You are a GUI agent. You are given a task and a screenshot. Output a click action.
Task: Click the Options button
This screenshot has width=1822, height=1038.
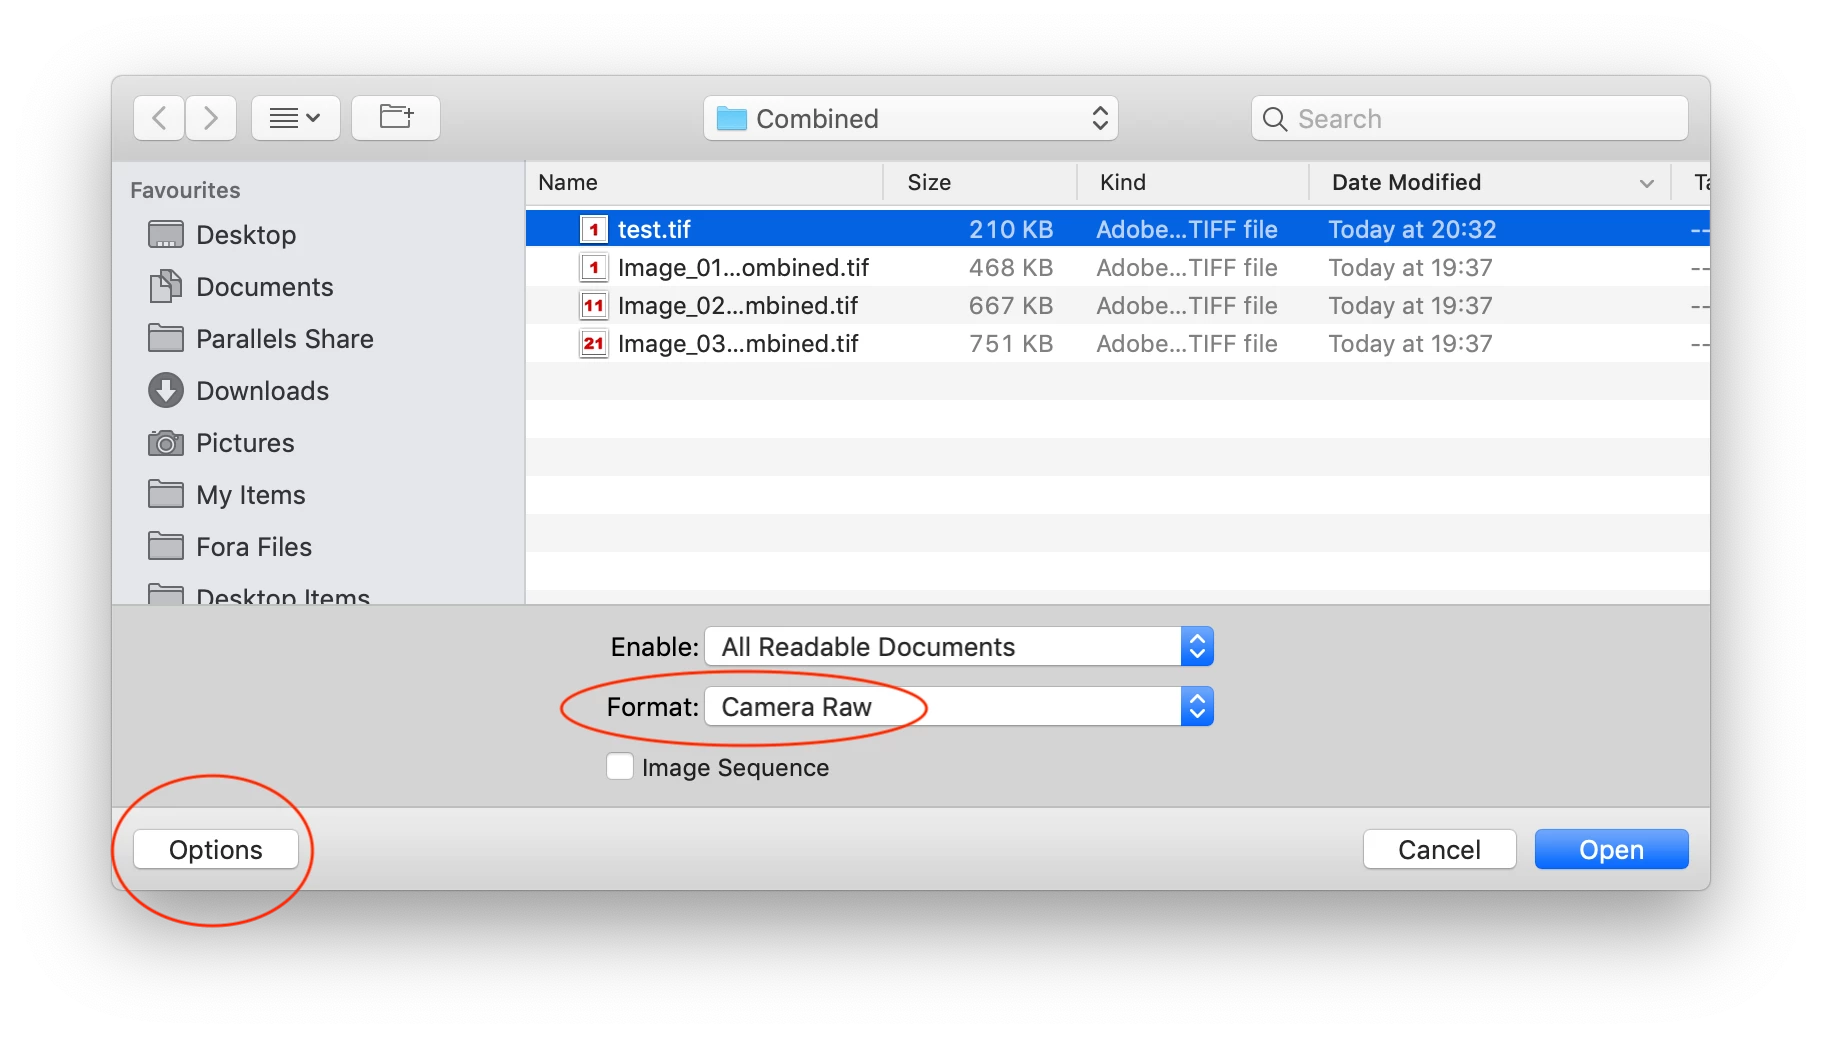(x=216, y=850)
